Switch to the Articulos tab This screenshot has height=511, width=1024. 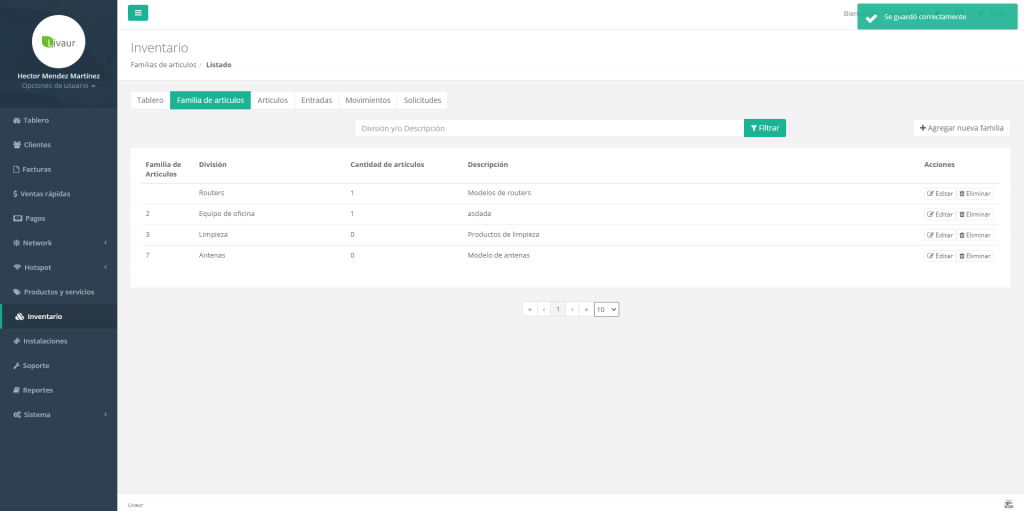[x=272, y=100]
